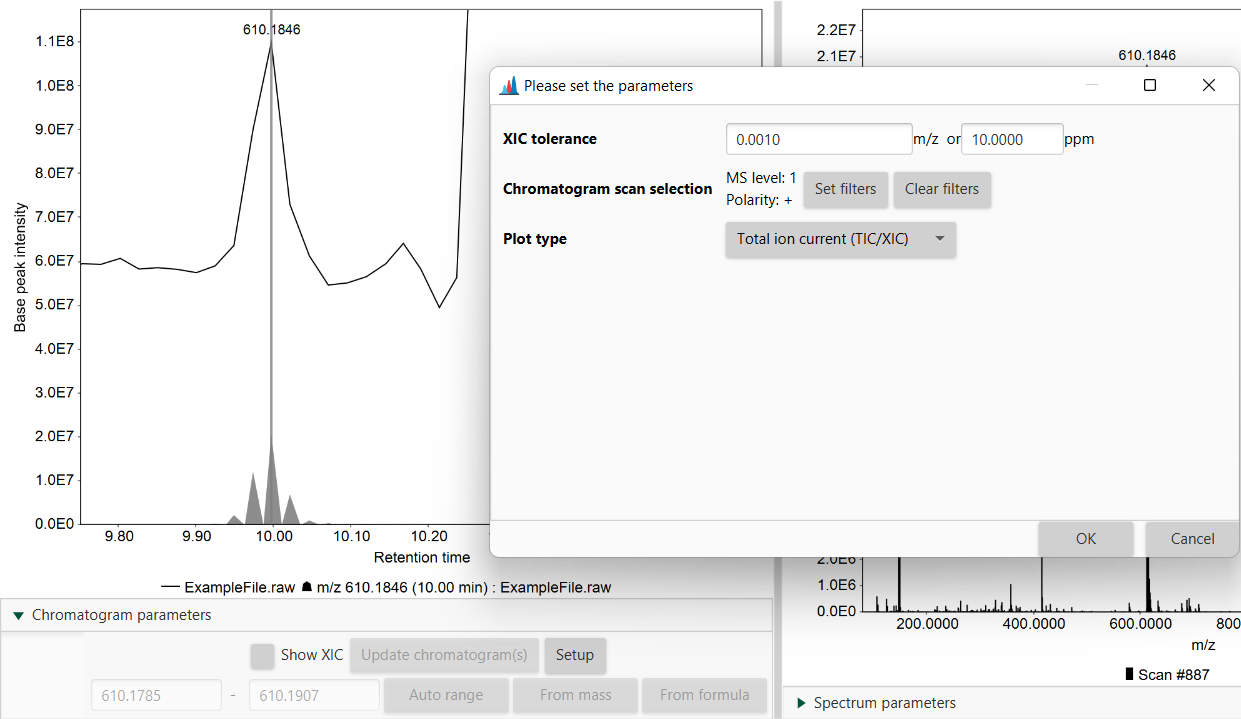The width and height of the screenshot is (1241, 719).
Task: Click the From formula button
Action: pyautogui.click(x=704, y=695)
